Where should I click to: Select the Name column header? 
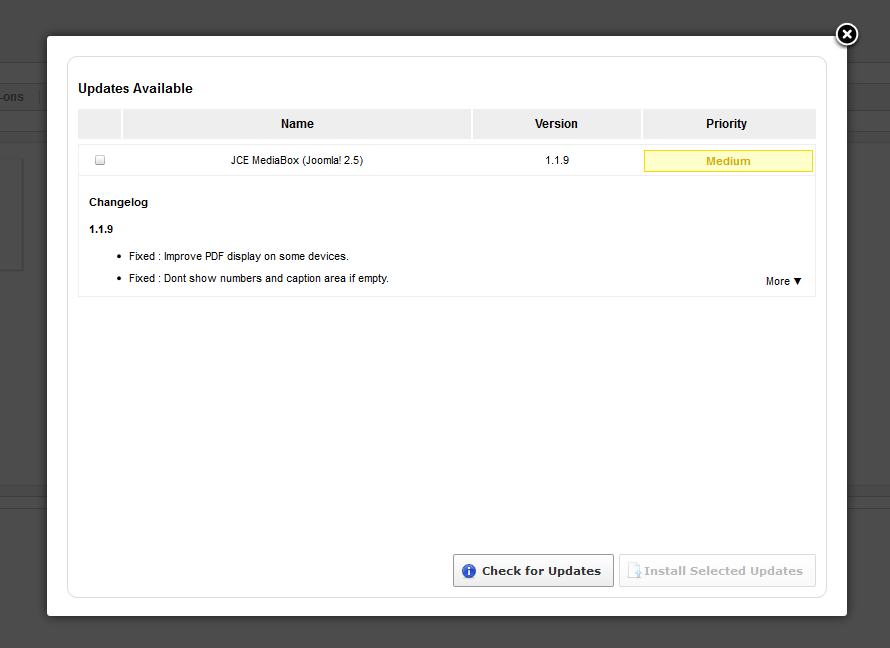[x=297, y=124]
